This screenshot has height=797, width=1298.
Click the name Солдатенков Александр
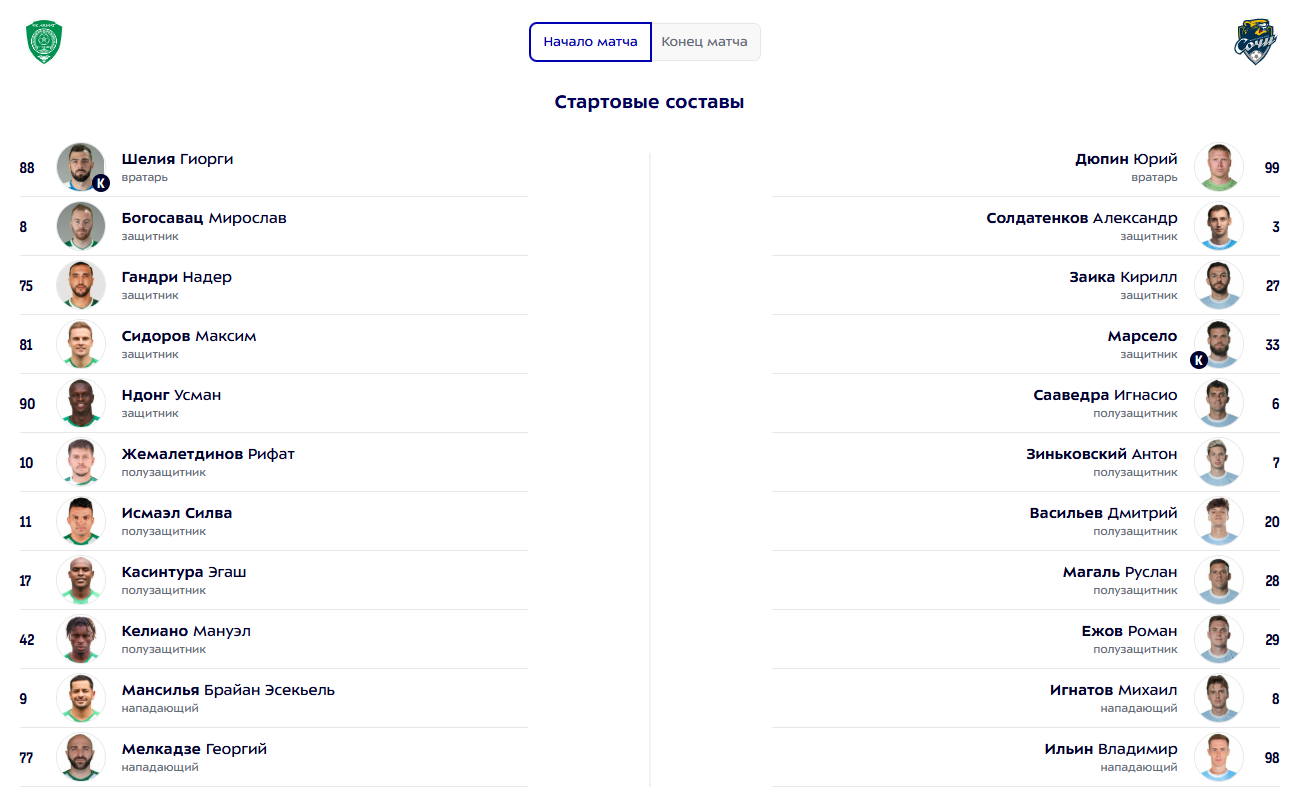[1081, 218]
